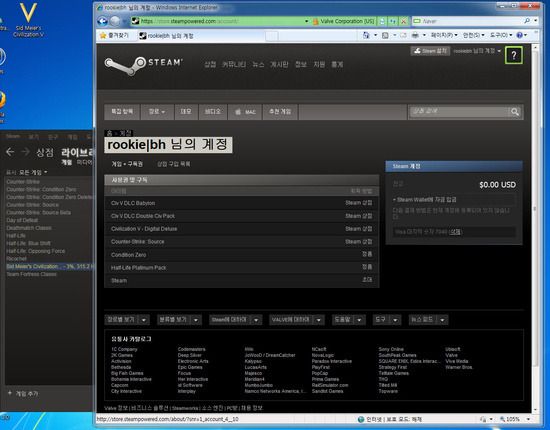Screen dimensions: 550x430
Task: Open 커뮤니티 in the Steam page header menu
Action: coord(234,65)
